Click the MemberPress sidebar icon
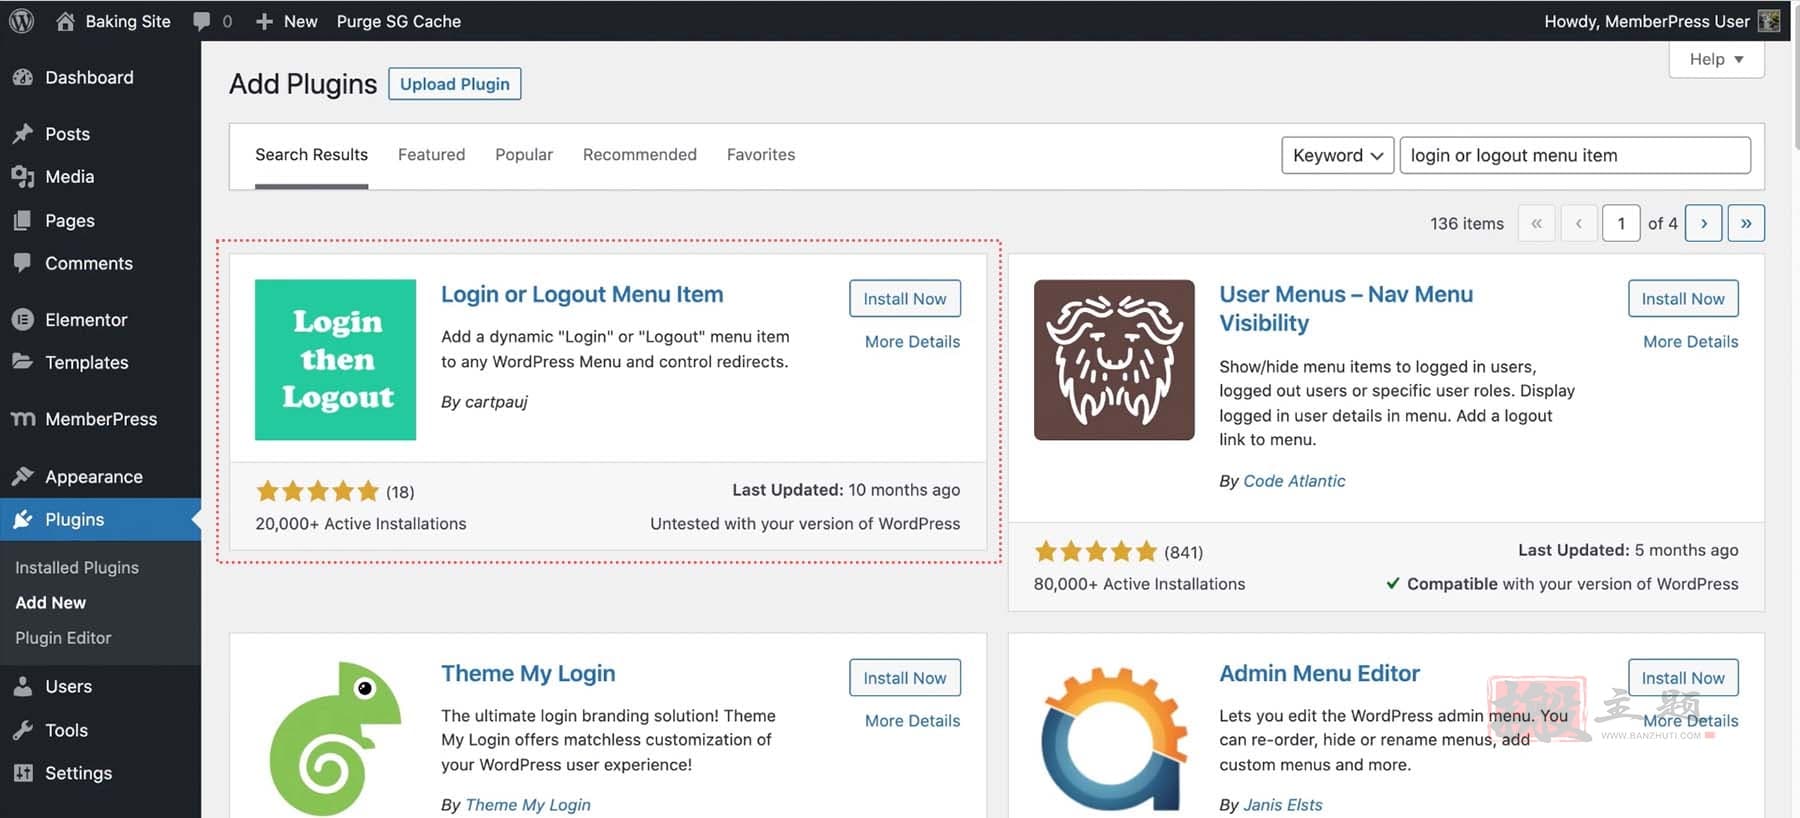 tap(23, 419)
